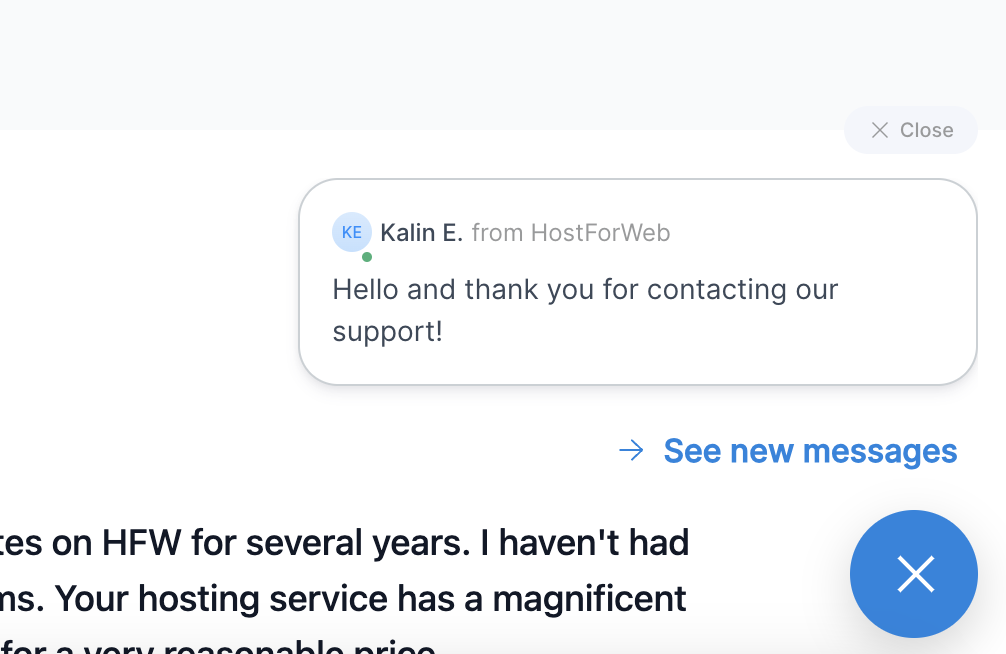1006x654 pixels.
Task: Select the agent name Kalin E.
Action: 421,233
